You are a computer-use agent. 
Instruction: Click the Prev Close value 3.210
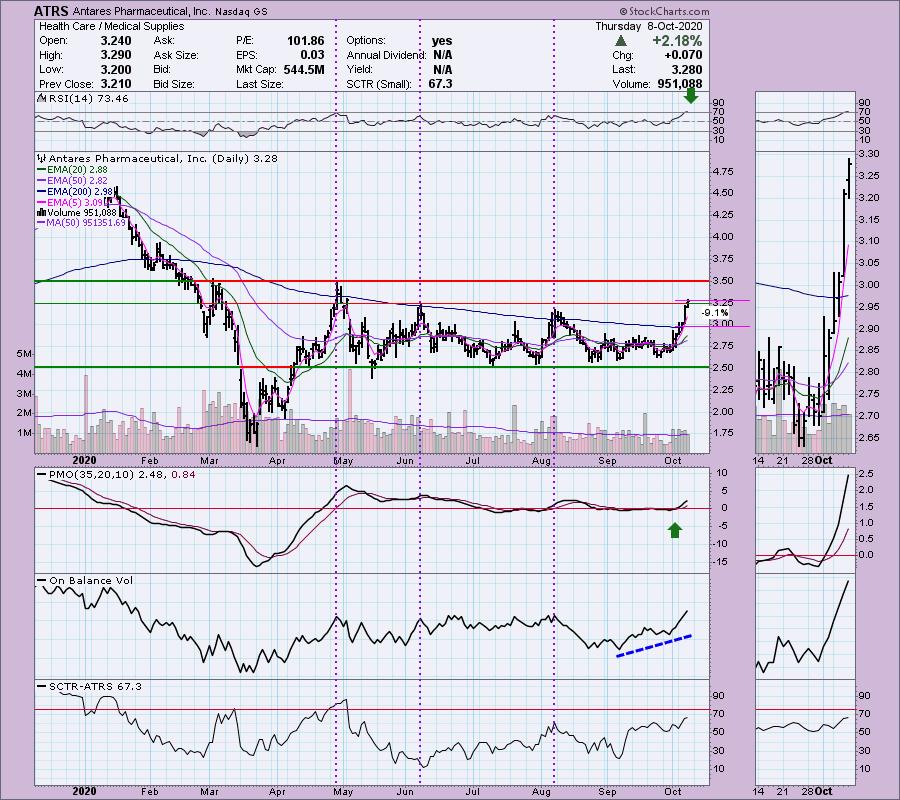(116, 84)
